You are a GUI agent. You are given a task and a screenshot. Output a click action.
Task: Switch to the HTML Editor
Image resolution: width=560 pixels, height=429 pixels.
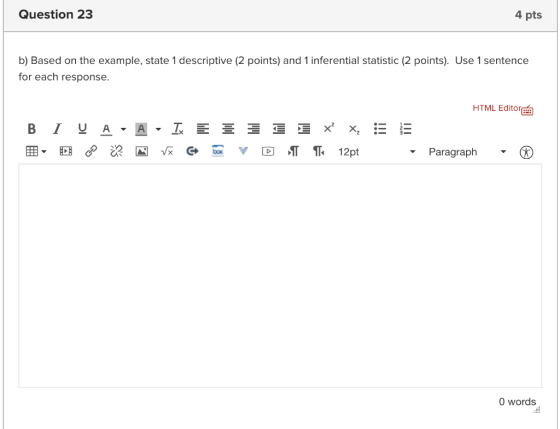496,108
